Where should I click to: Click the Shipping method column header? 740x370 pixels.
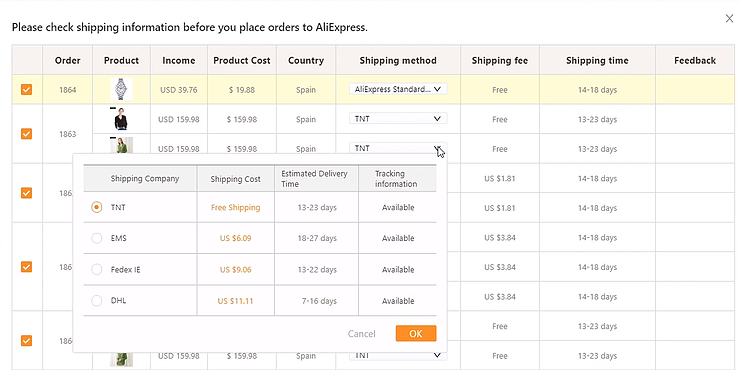point(398,60)
